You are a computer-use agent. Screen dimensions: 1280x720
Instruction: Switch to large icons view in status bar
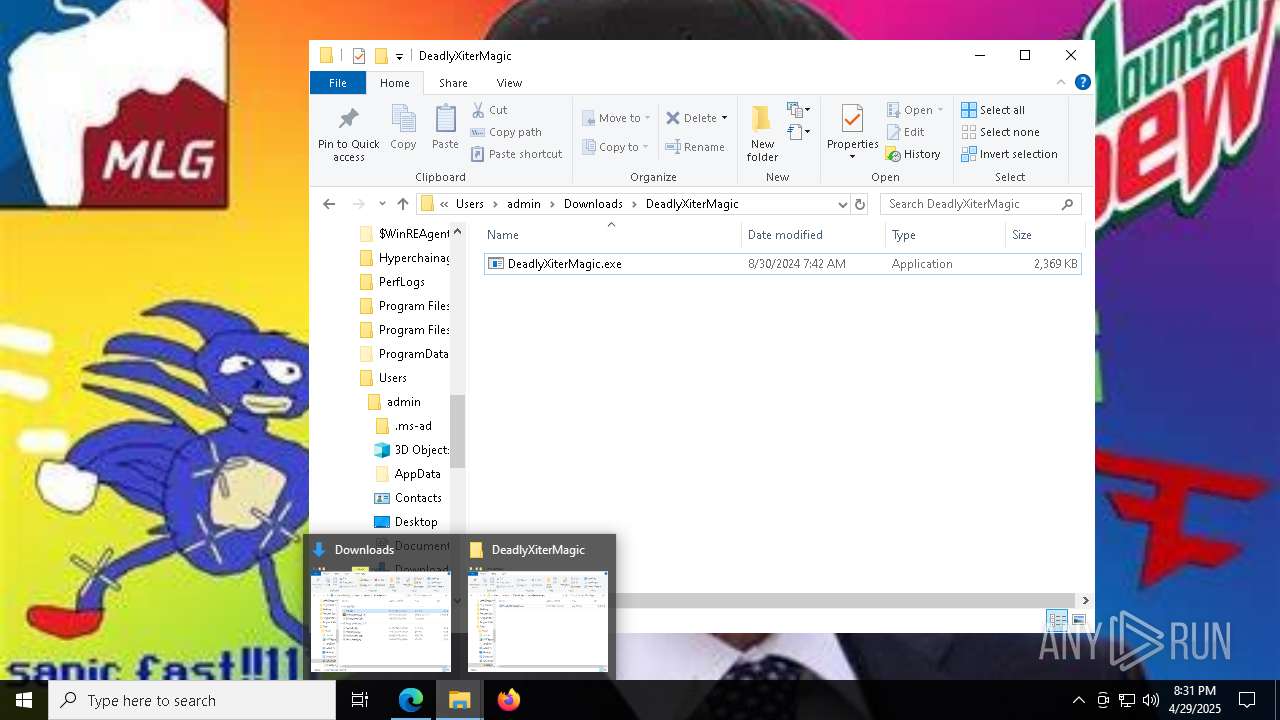tap(1079, 621)
